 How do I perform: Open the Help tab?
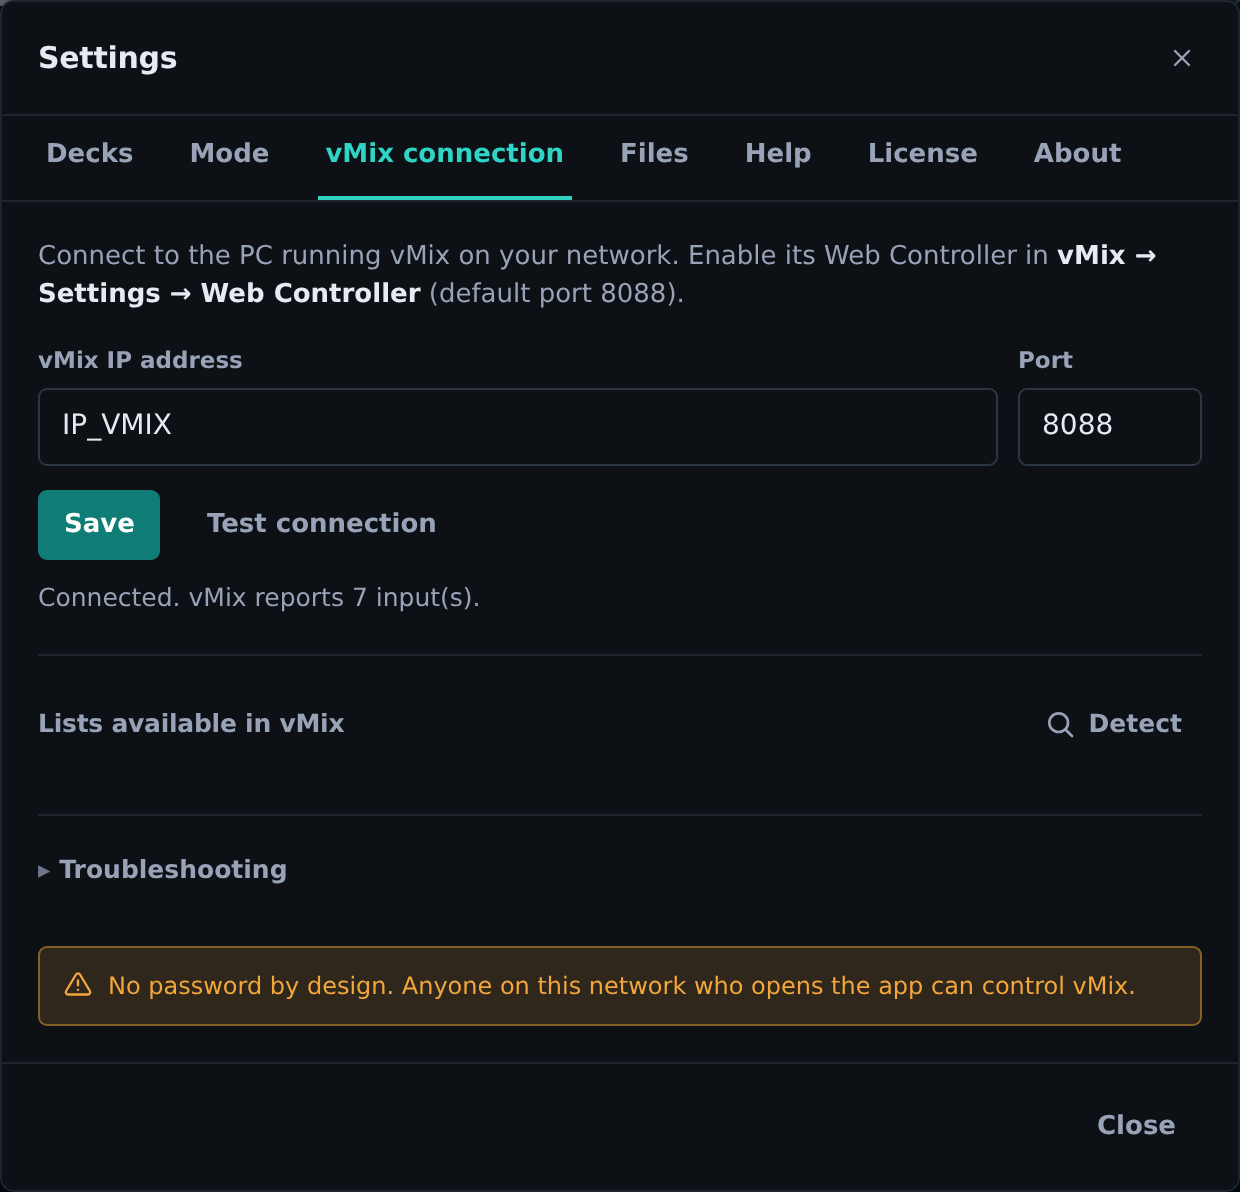pyautogui.click(x=778, y=153)
